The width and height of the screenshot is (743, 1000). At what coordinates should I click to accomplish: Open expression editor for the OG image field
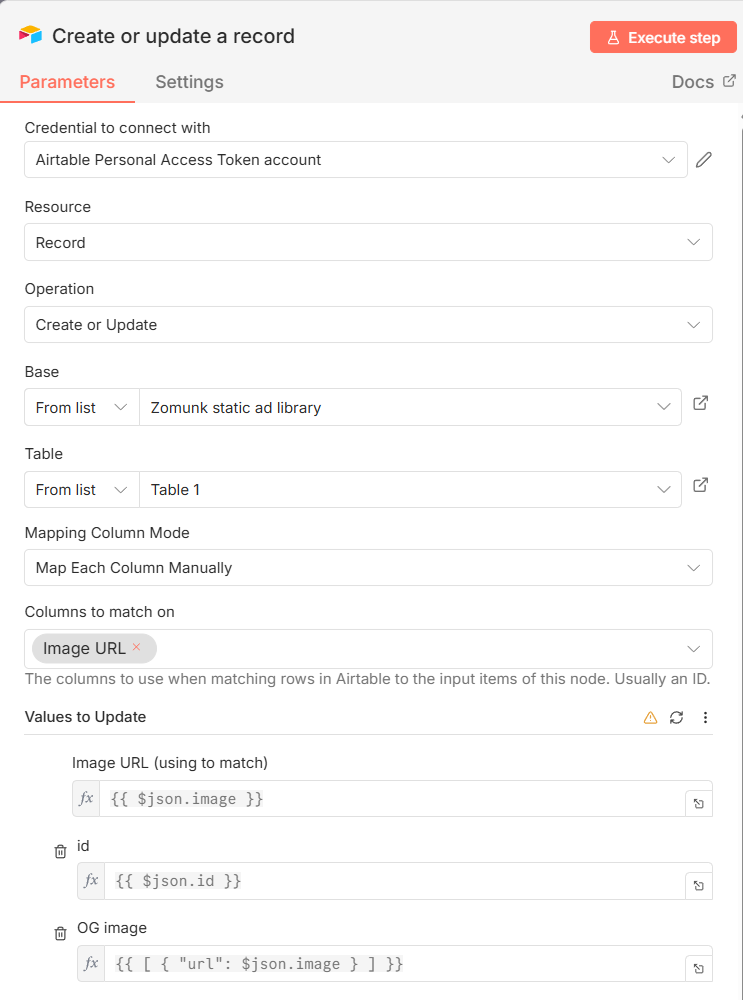pyautogui.click(x=698, y=968)
